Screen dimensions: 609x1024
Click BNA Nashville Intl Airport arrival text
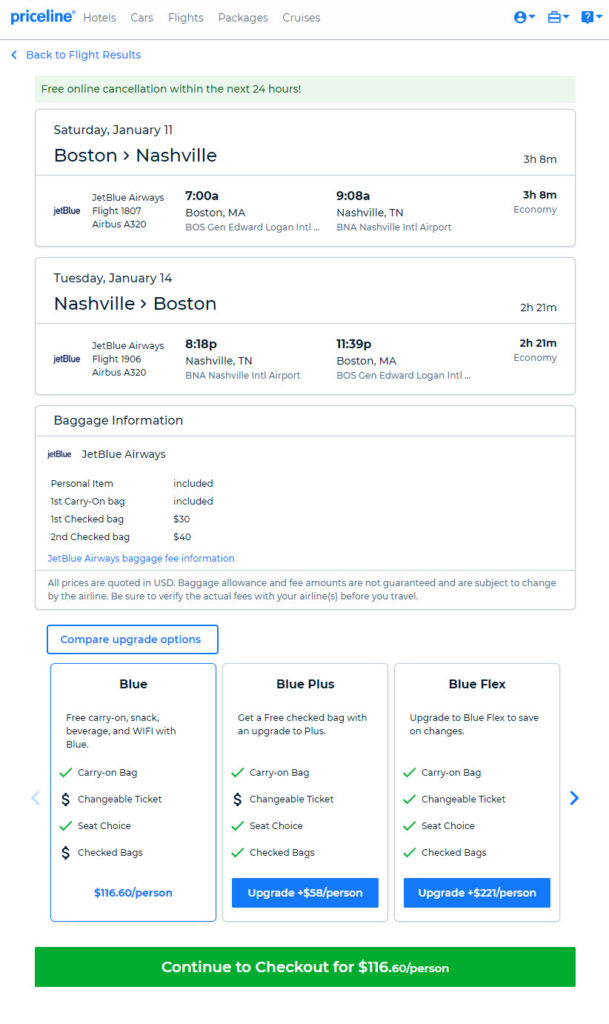pyautogui.click(x=394, y=227)
